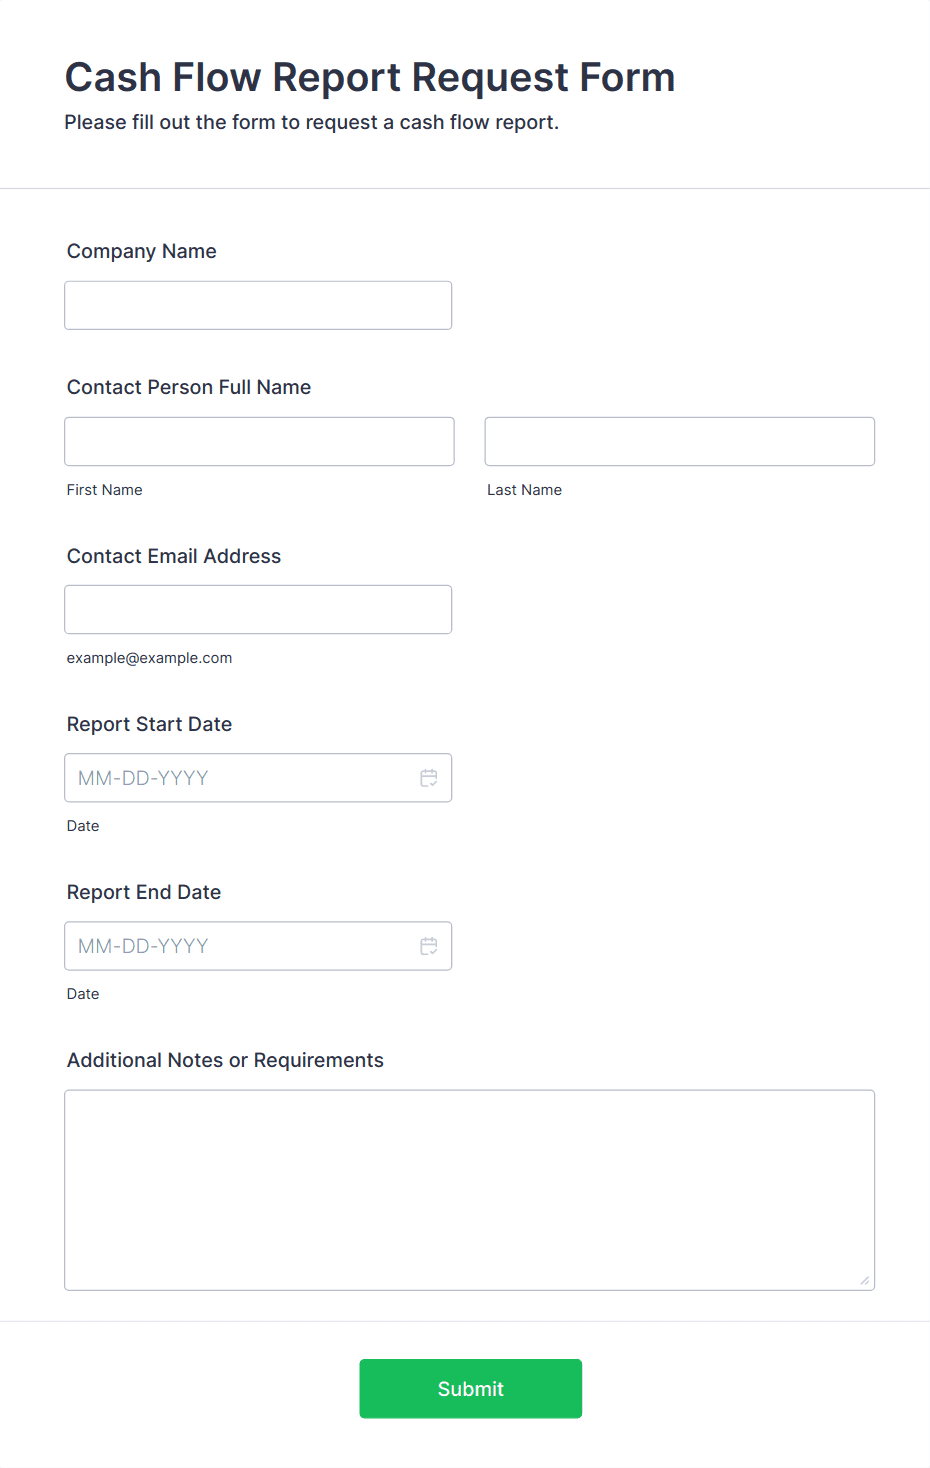Click the "Contact Email Address" label
The width and height of the screenshot is (930, 1468).
(x=174, y=556)
